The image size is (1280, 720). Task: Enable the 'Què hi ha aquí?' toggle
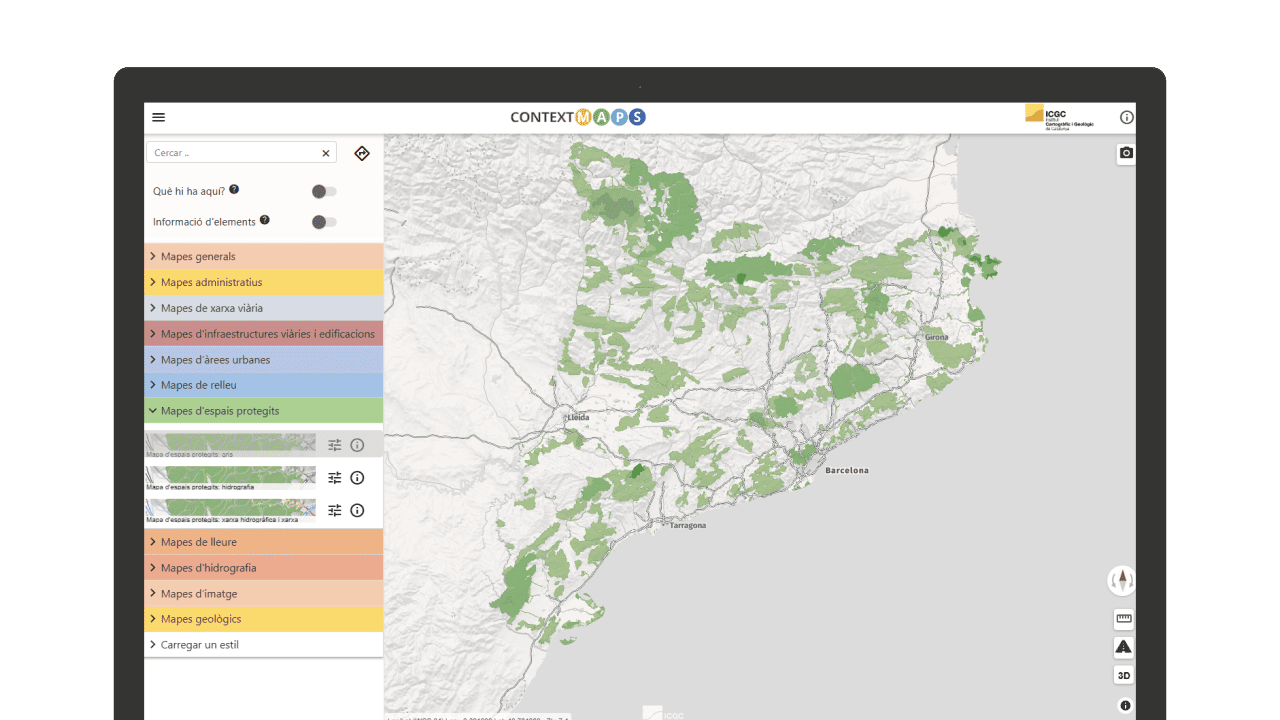(x=323, y=190)
